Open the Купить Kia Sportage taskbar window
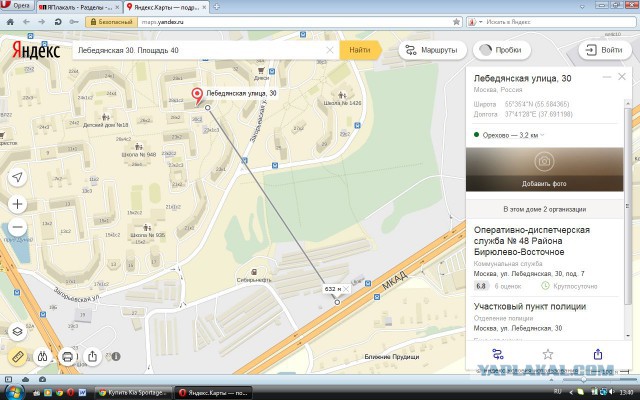The width and height of the screenshot is (640, 400). pos(133,393)
